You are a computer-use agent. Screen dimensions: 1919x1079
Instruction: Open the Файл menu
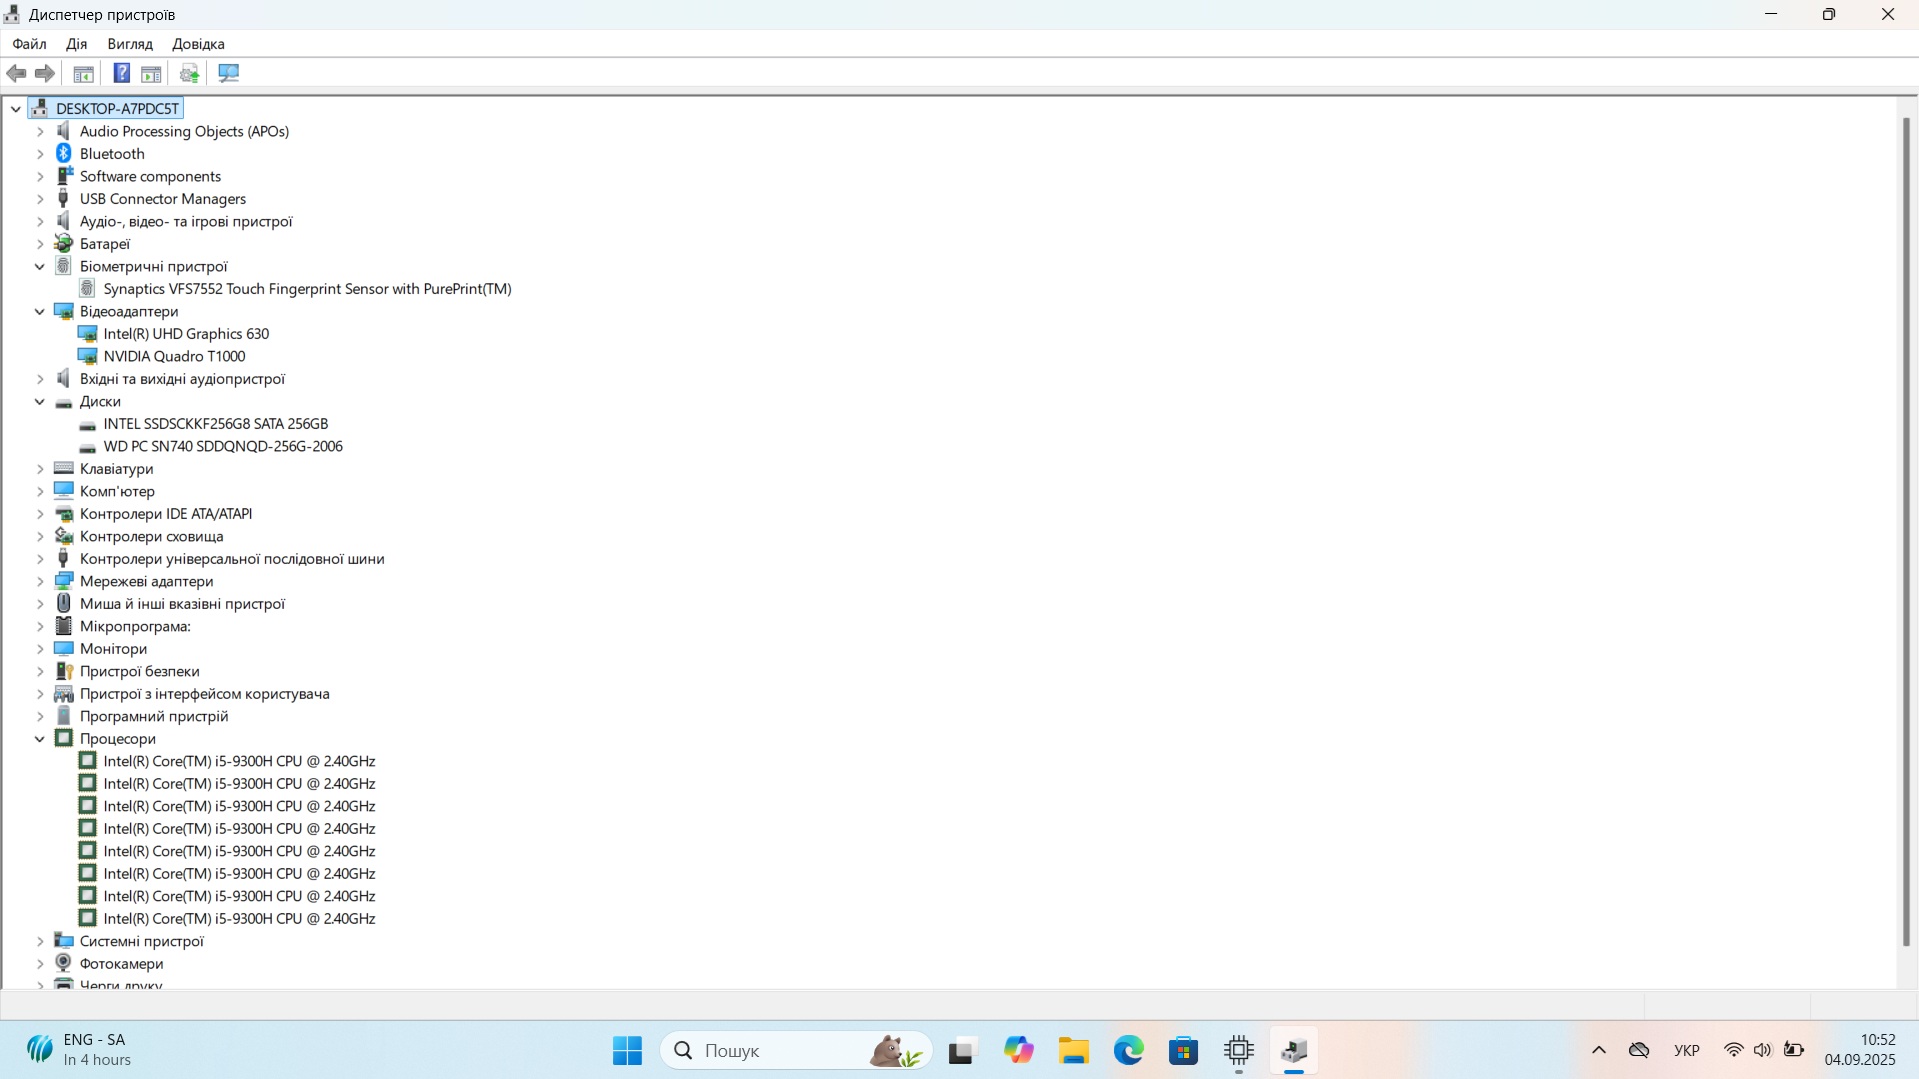(x=29, y=44)
